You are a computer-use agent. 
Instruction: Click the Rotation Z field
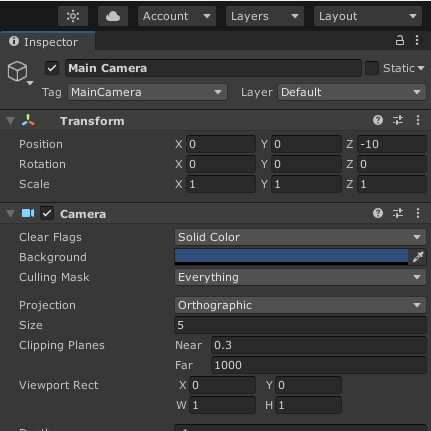(x=392, y=164)
